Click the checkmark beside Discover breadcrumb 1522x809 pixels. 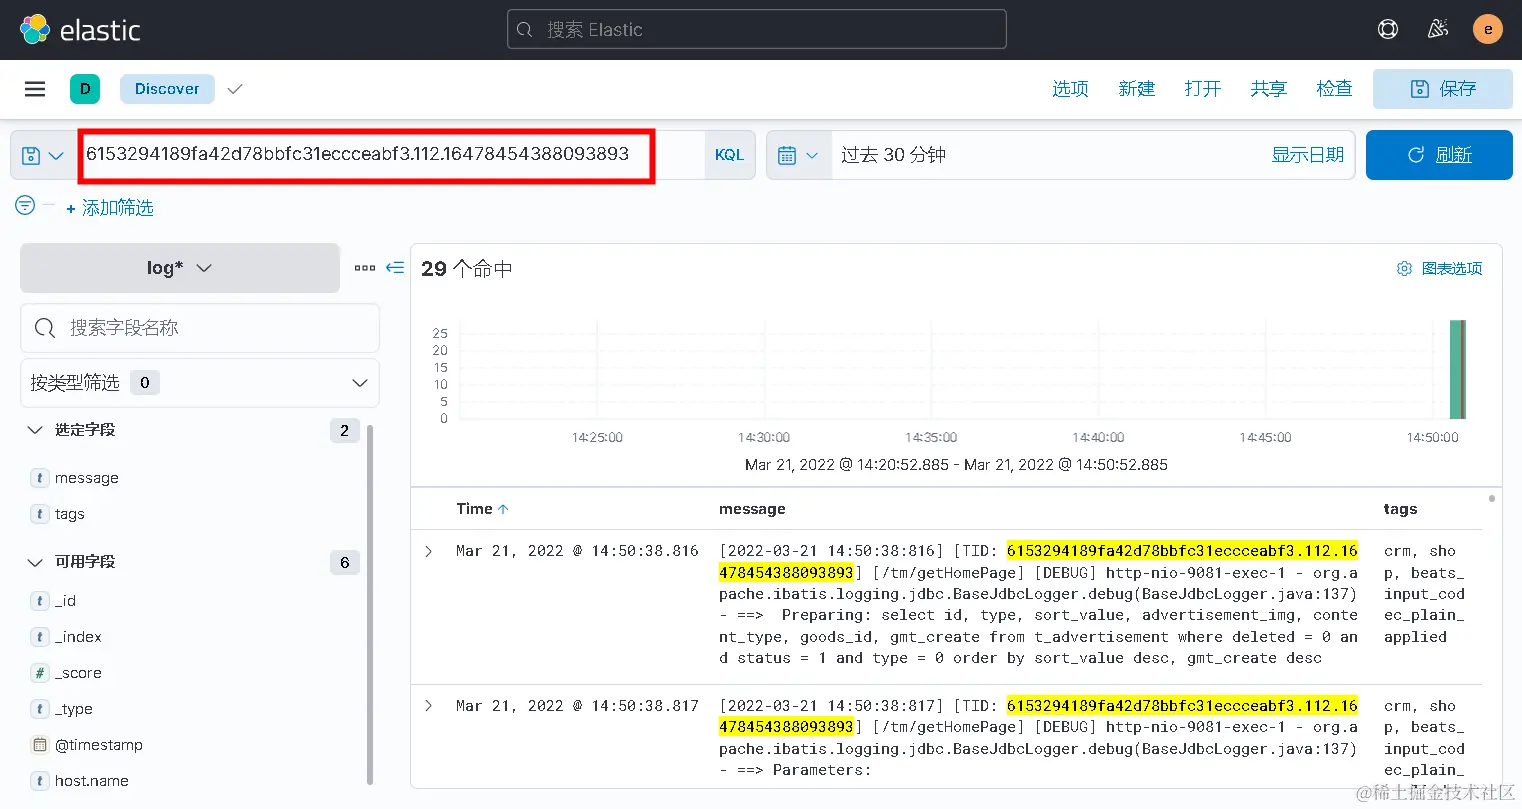click(x=235, y=89)
